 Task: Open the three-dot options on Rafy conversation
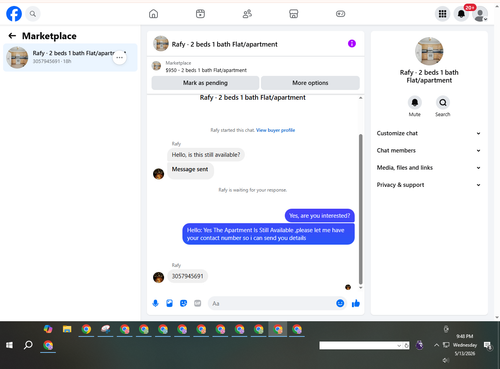coord(119,57)
